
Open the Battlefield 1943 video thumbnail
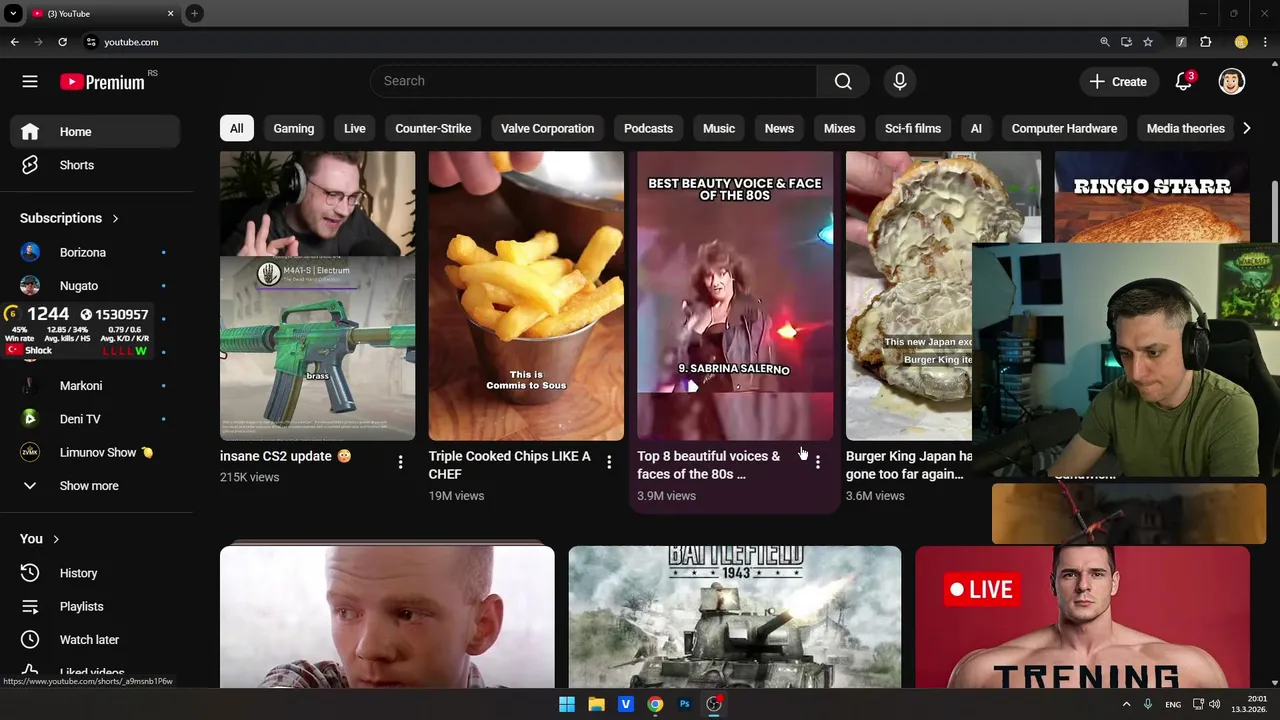tap(735, 617)
